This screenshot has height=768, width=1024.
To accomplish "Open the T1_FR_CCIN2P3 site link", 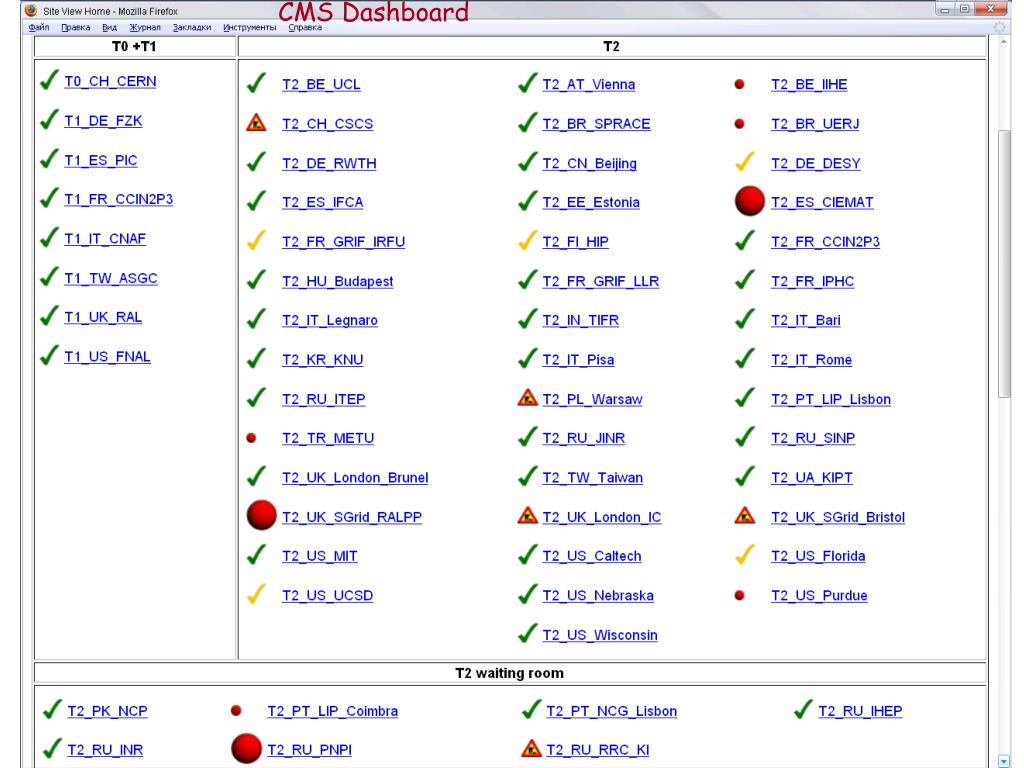I will pos(119,199).
